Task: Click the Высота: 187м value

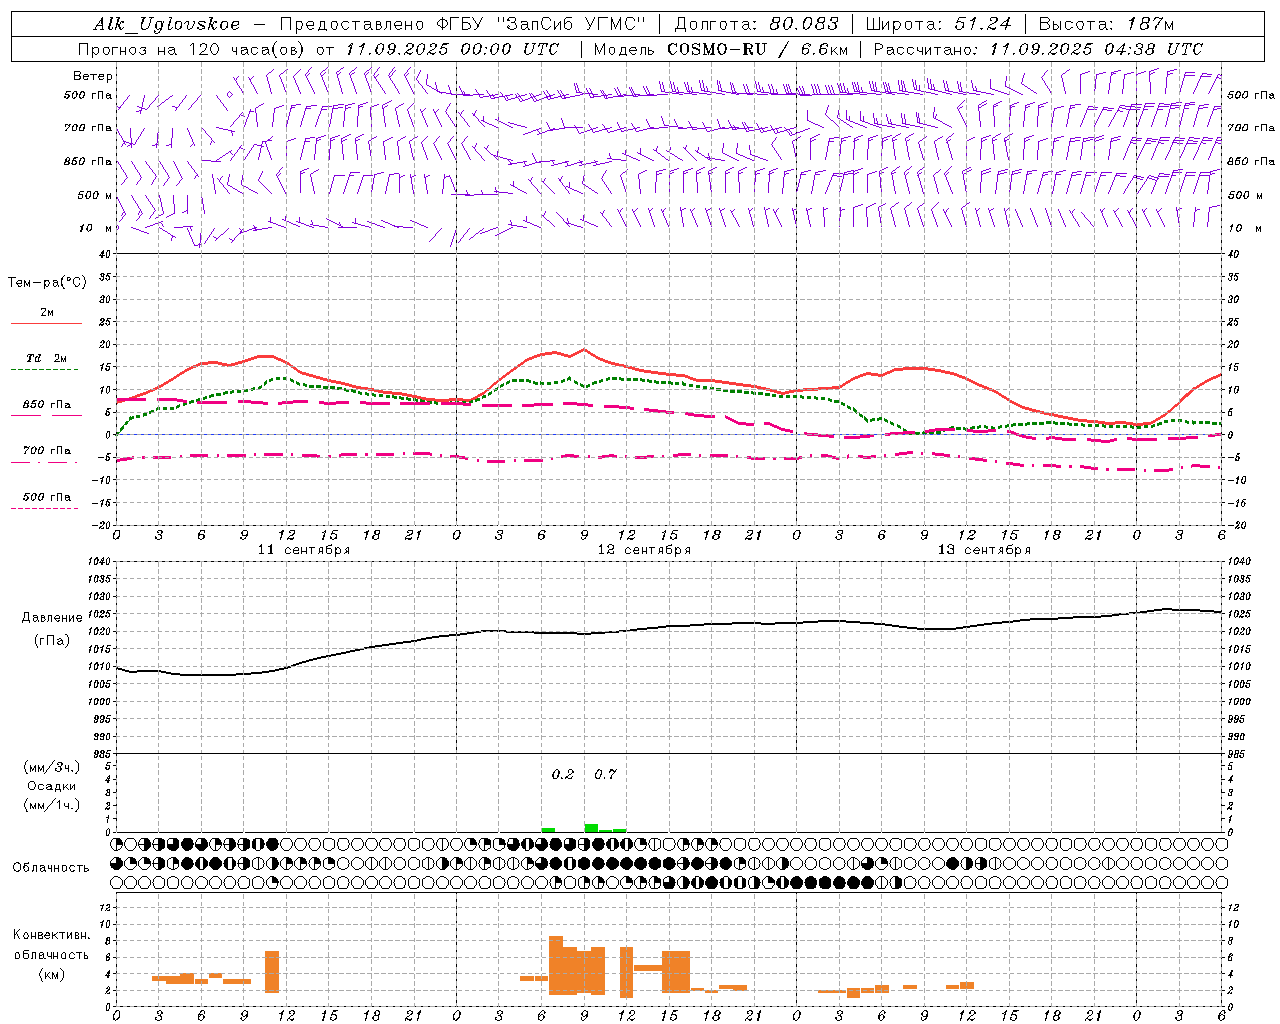Action: (1106, 24)
